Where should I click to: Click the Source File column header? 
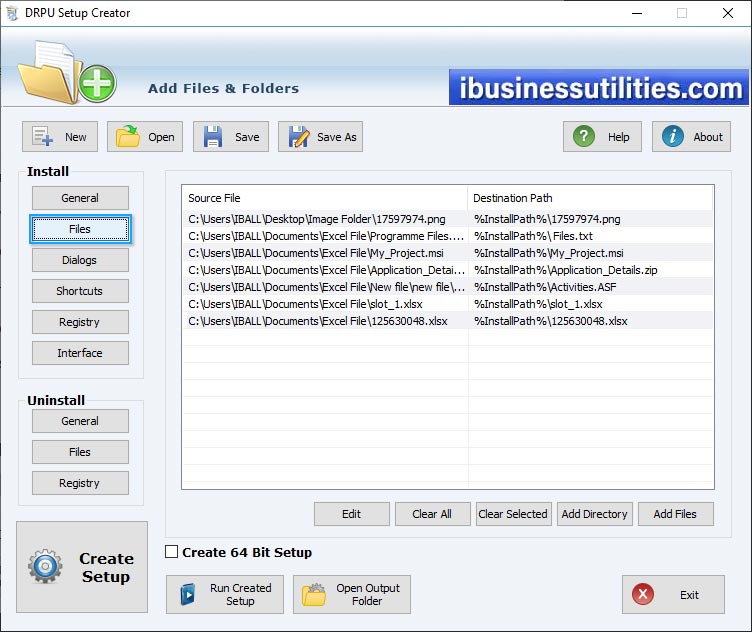[325, 198]
